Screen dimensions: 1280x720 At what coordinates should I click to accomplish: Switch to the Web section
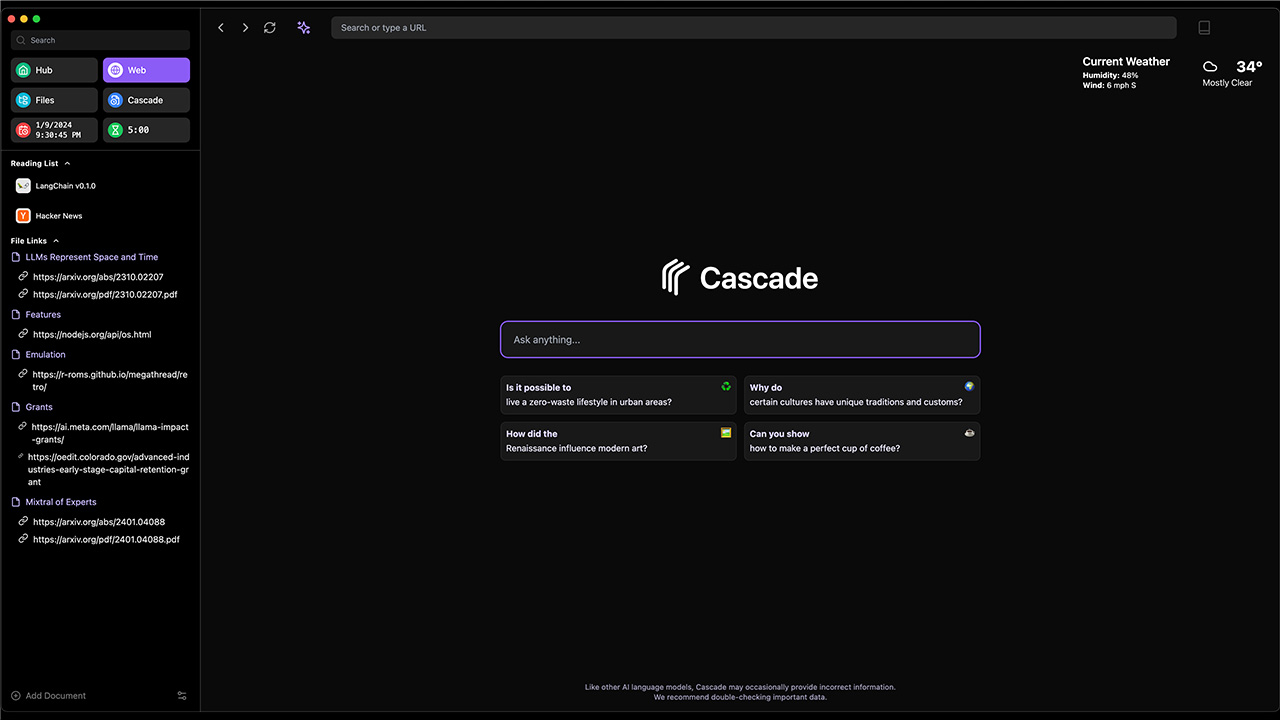click(146, 70)
